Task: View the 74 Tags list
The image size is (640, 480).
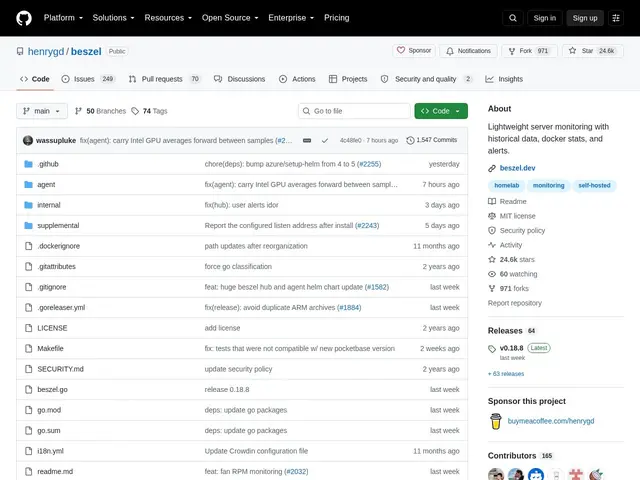Action: (149, 111)
